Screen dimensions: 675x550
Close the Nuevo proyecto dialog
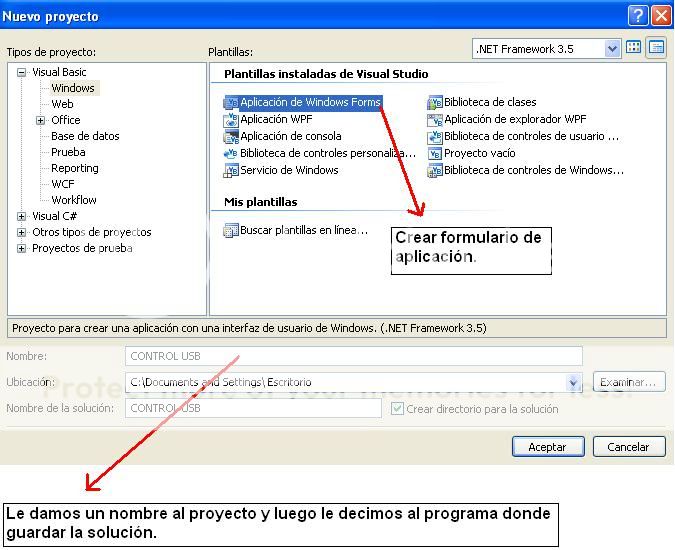click(661, 16)
